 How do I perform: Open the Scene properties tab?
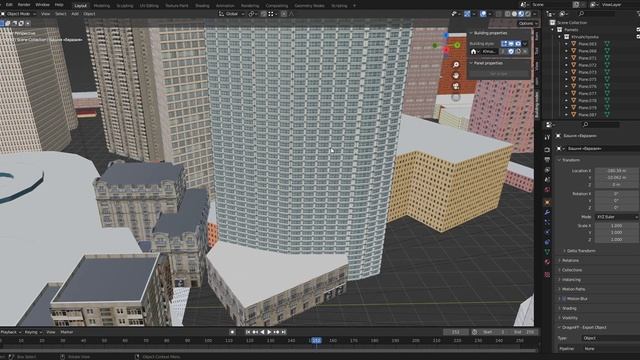point(547,180)
